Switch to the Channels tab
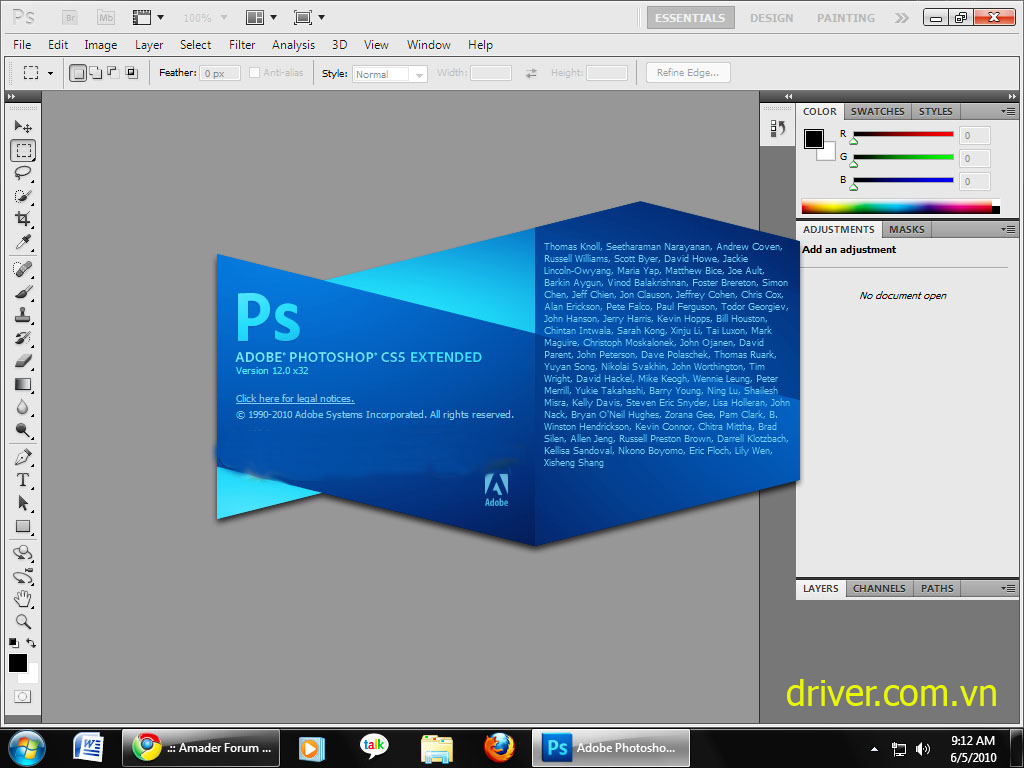Viewport: 1024px width, 768px height. 879,588
